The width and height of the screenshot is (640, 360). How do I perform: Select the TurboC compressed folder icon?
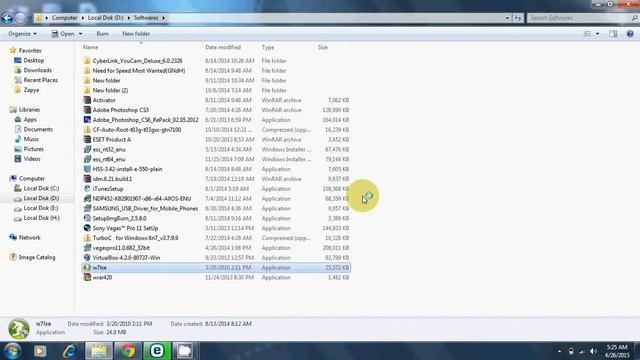(87, 238)
